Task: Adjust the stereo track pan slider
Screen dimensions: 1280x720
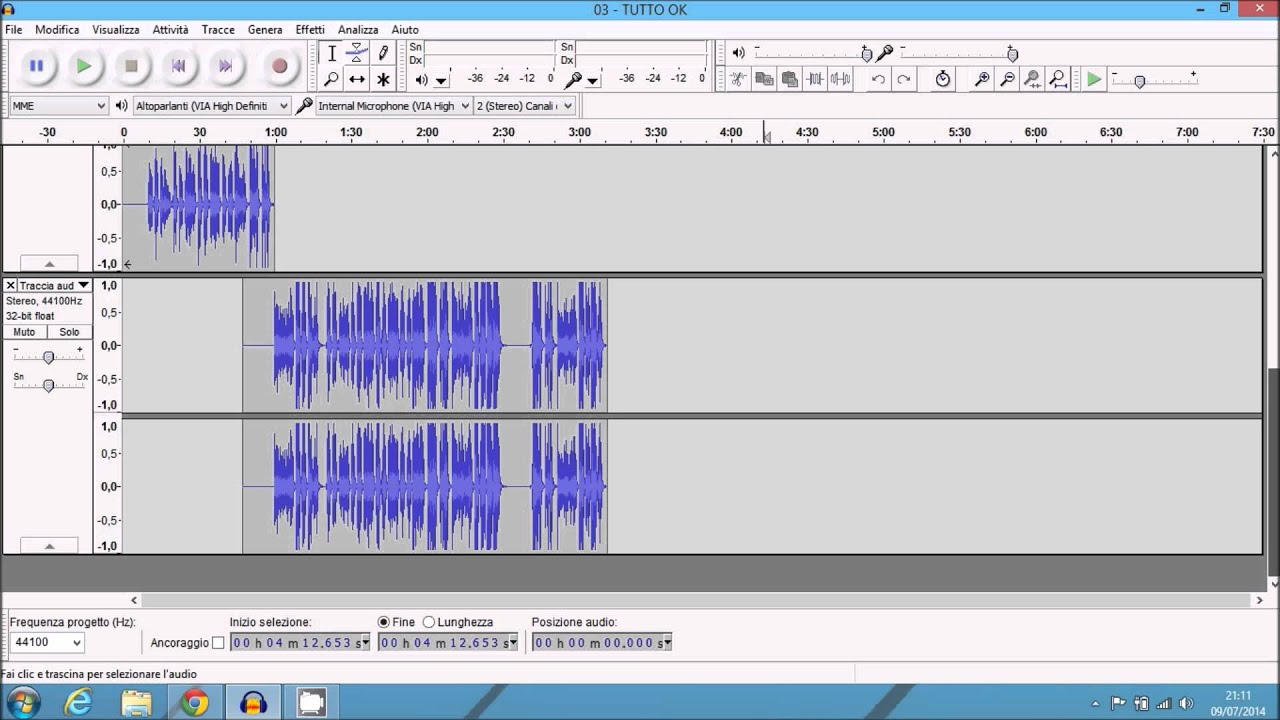Action: [x=48, y=384]
